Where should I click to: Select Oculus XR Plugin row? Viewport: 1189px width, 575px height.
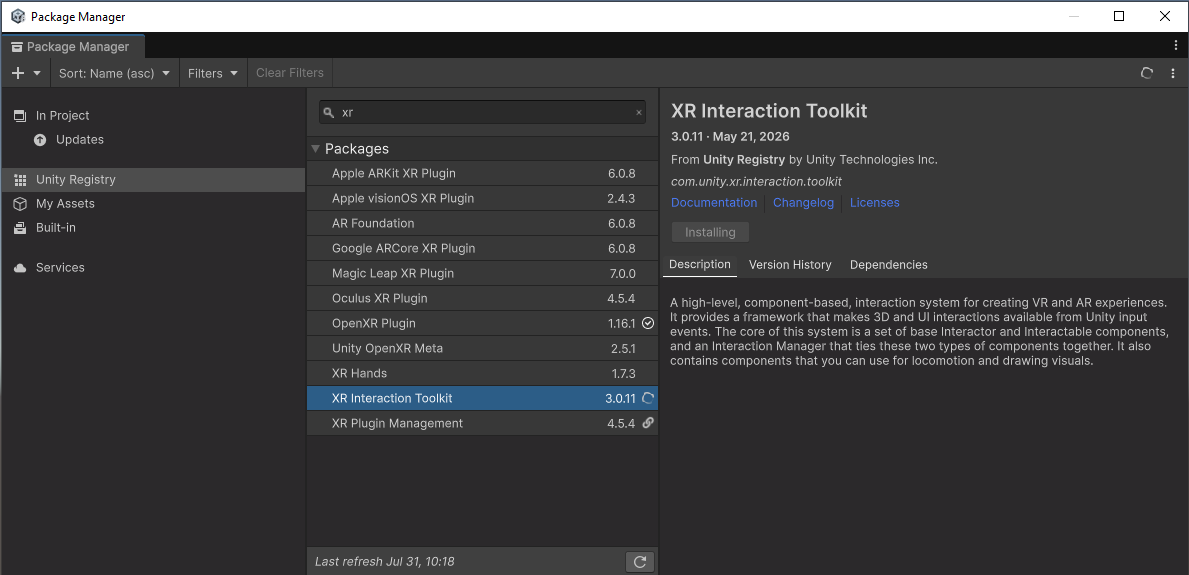point(482,298)
